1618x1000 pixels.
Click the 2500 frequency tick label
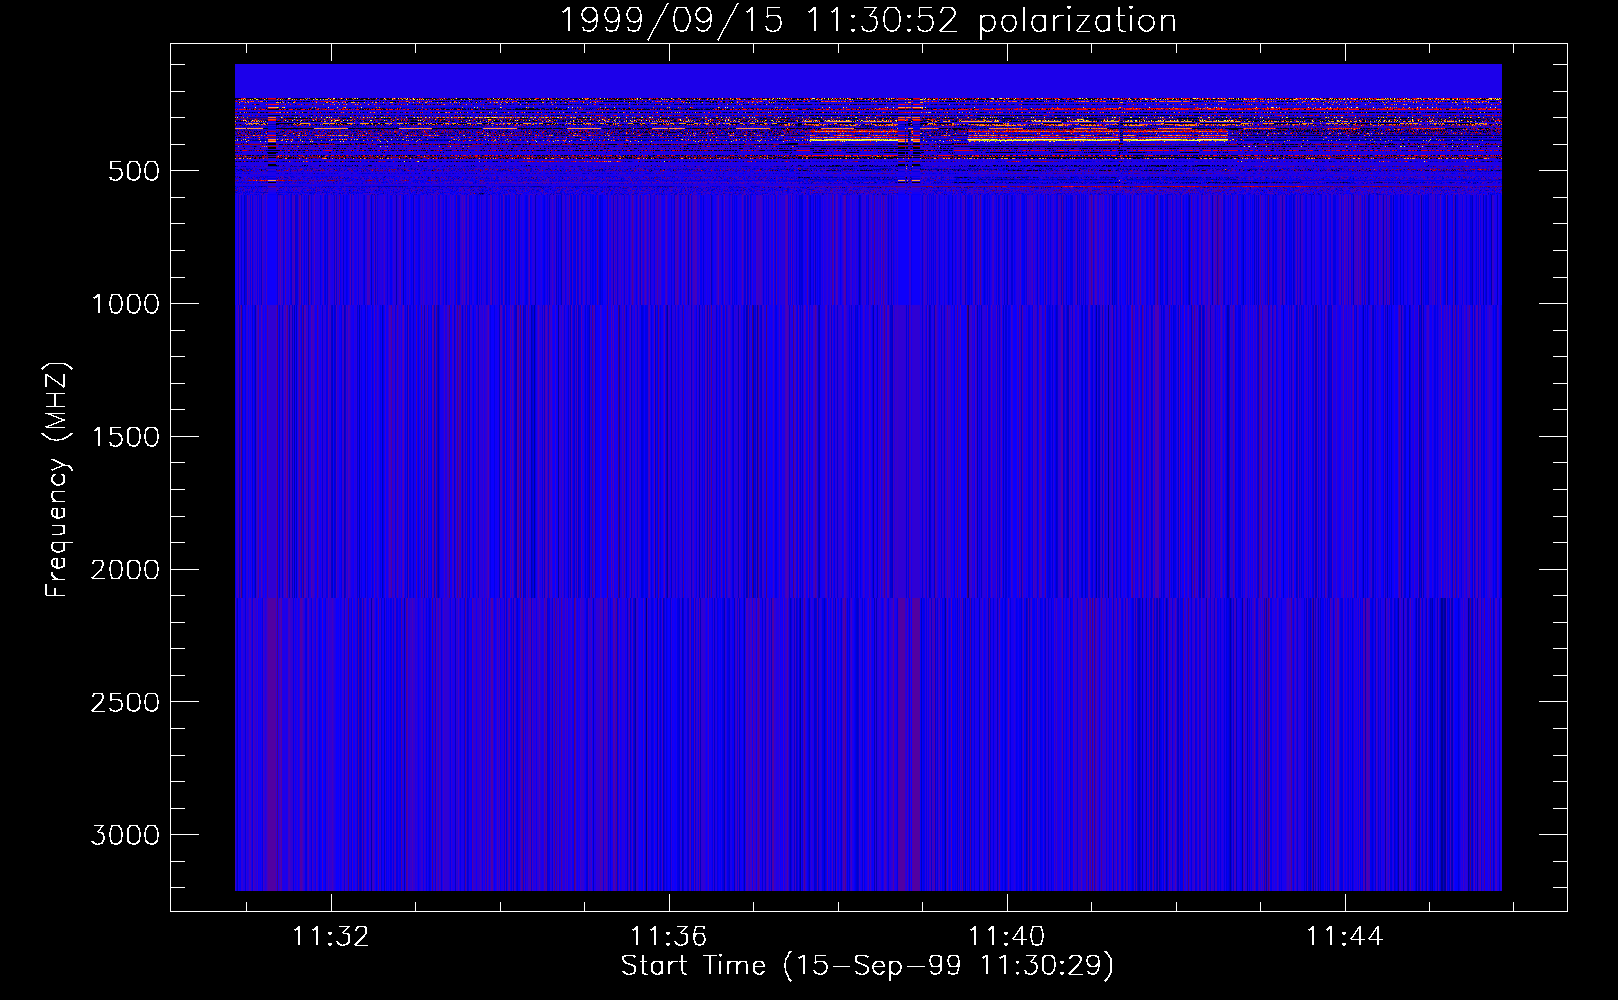click(125, 703)
